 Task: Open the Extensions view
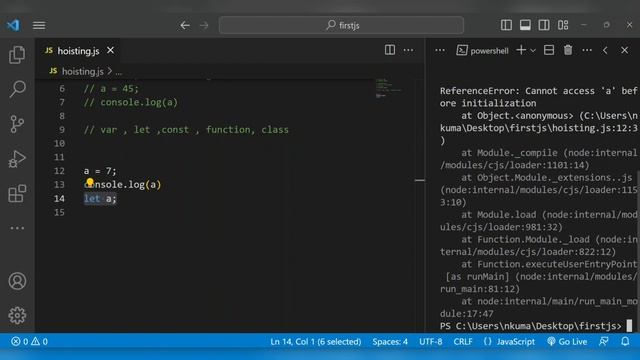coord(17,193)
